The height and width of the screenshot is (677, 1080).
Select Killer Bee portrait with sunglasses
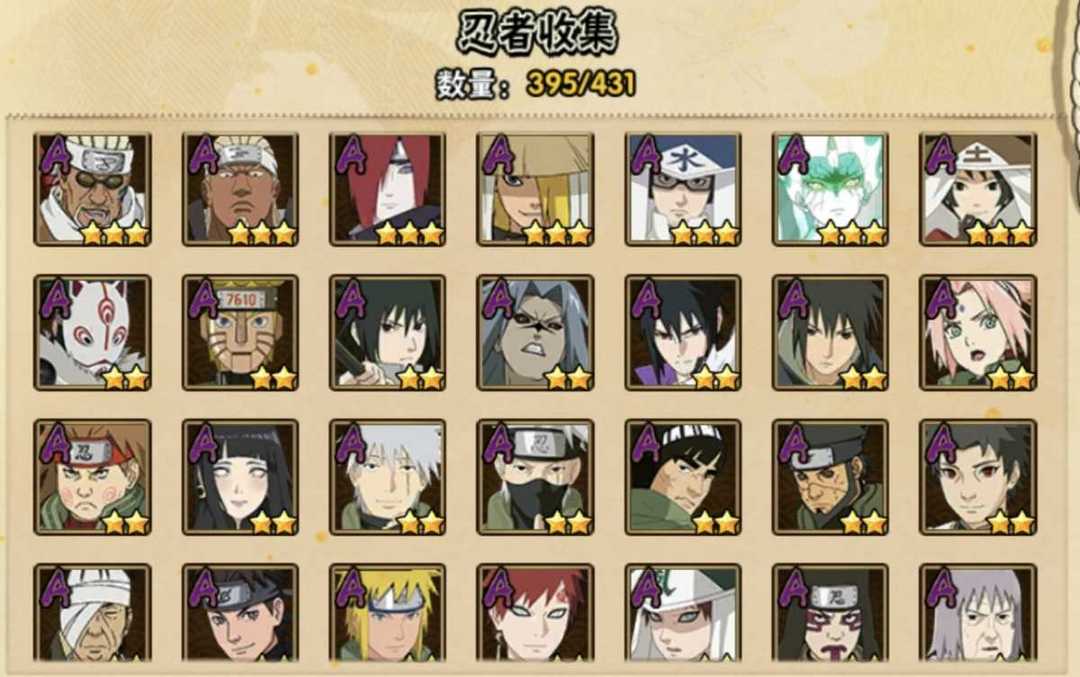pyautogui.click(x=92, y=189)
